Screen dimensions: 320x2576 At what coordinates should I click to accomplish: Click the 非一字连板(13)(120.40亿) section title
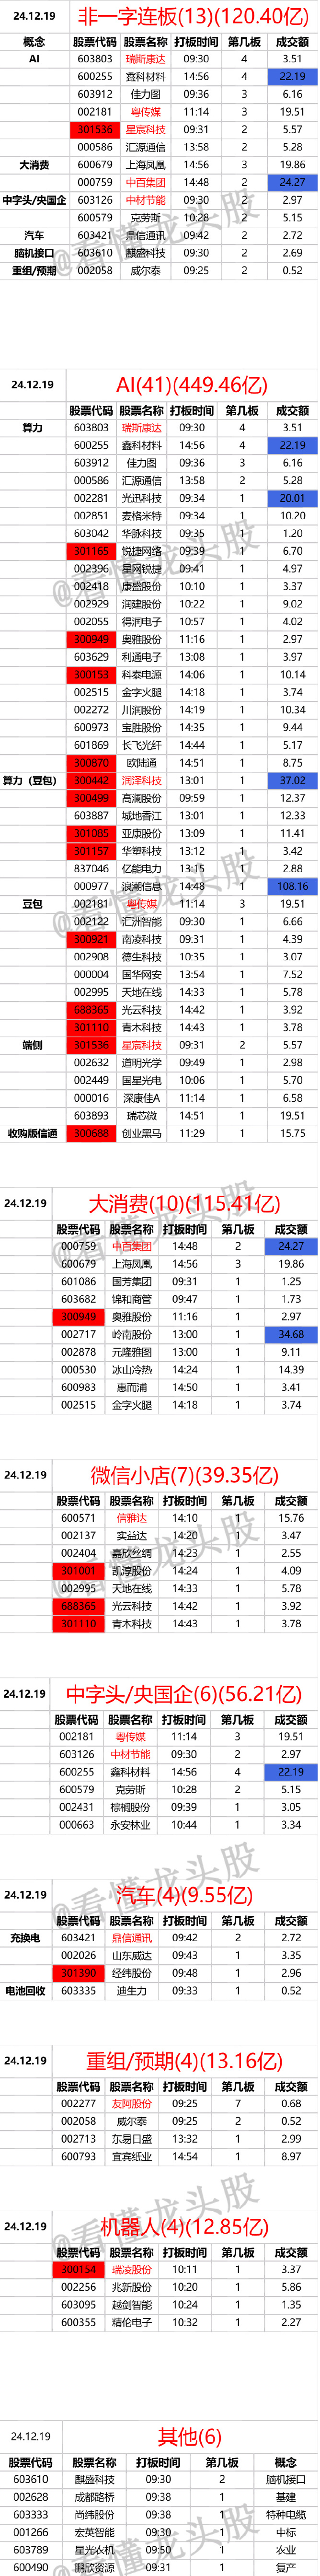tap(193, 16)
